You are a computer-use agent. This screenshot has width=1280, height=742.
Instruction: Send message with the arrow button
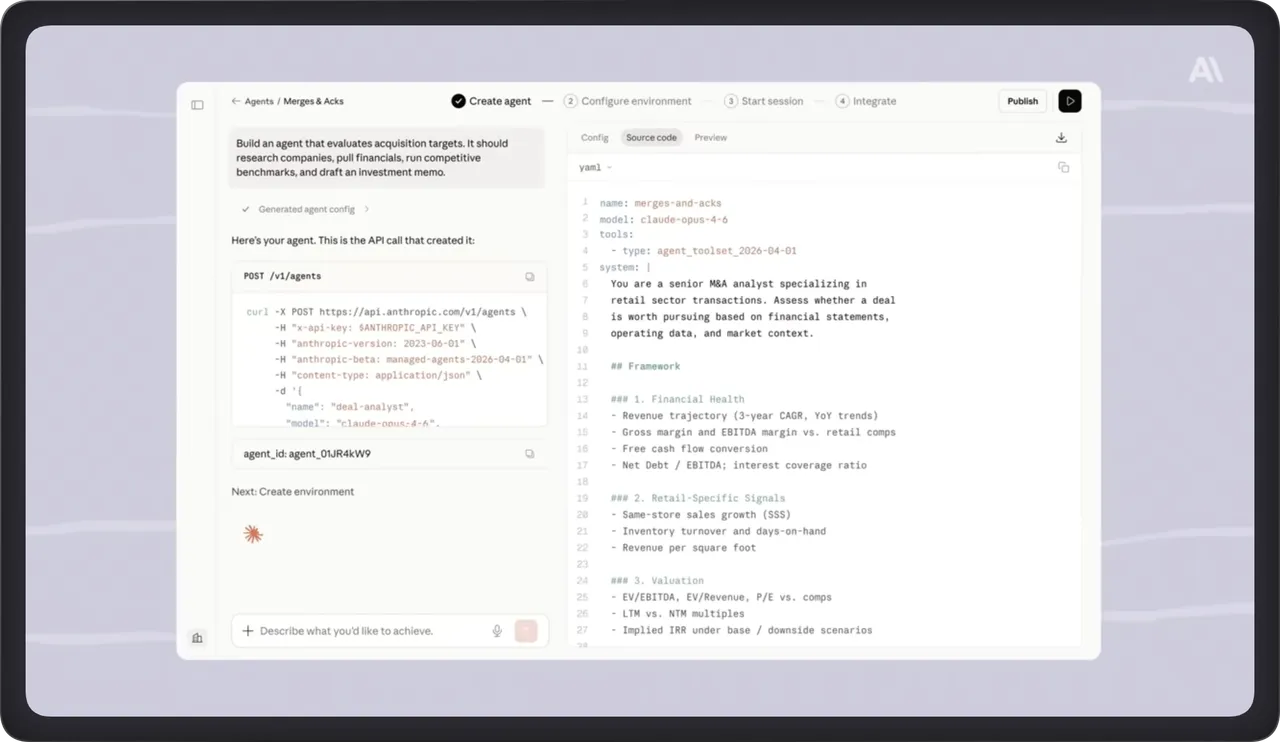pyautogui.click(x=526, y=631)
